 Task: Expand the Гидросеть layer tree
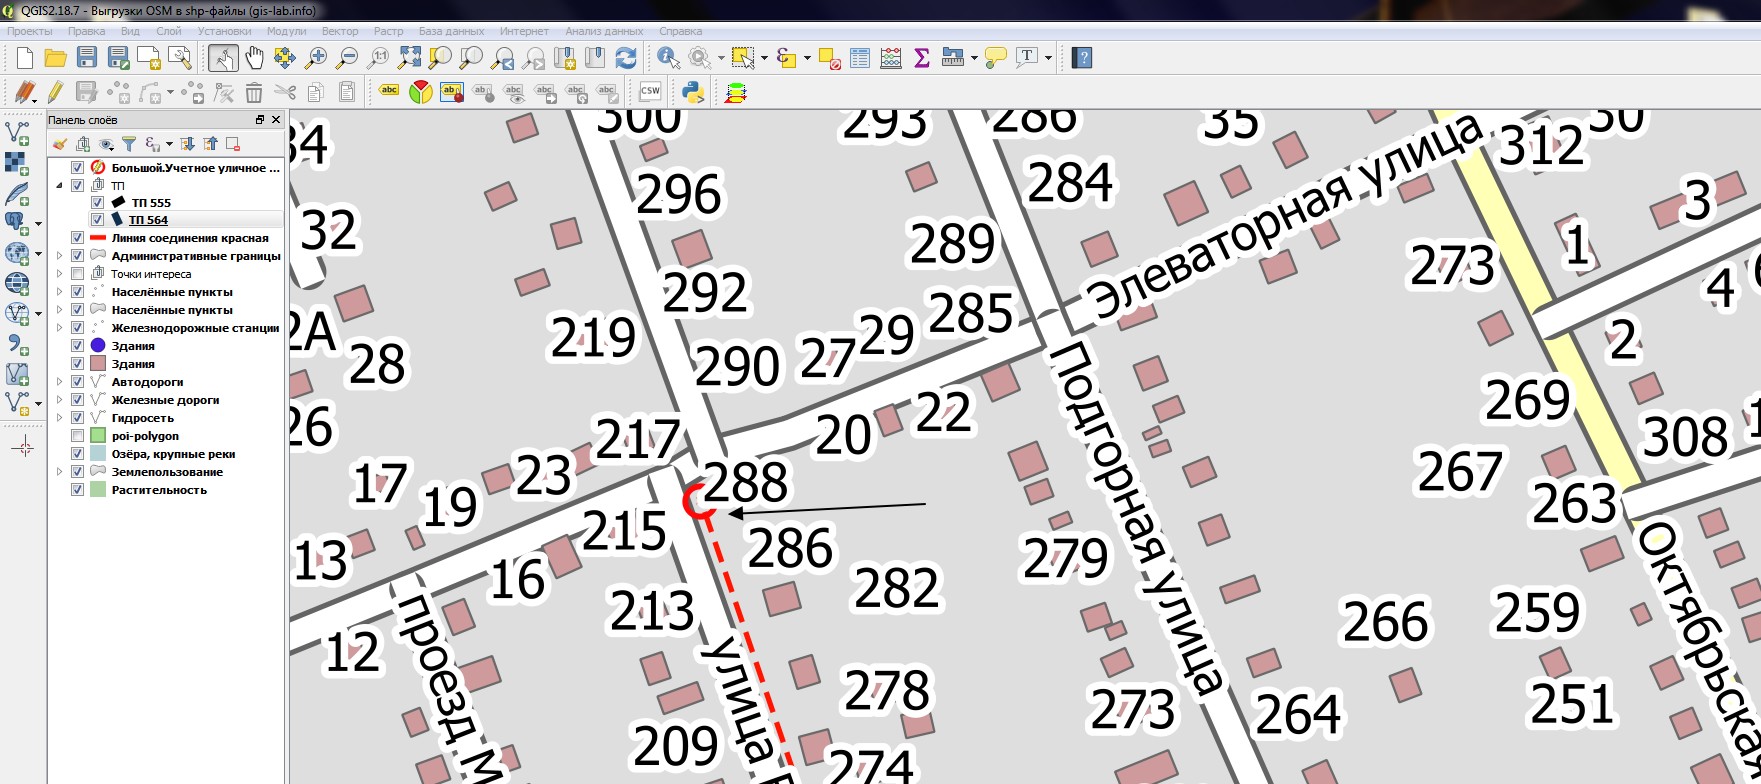pos(59,418)
